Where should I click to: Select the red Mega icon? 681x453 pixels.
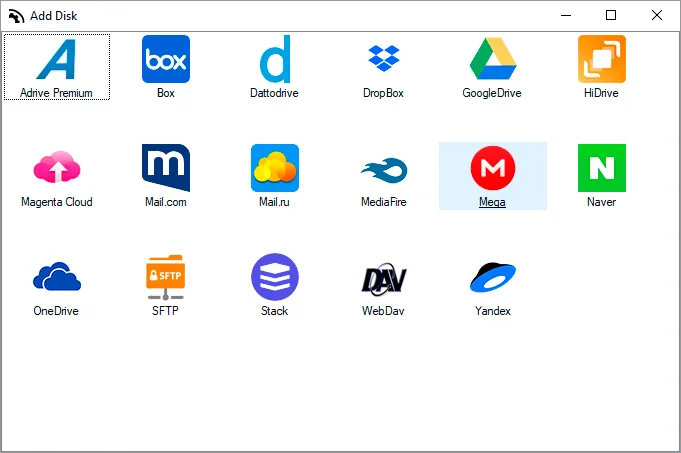point(493,168)
